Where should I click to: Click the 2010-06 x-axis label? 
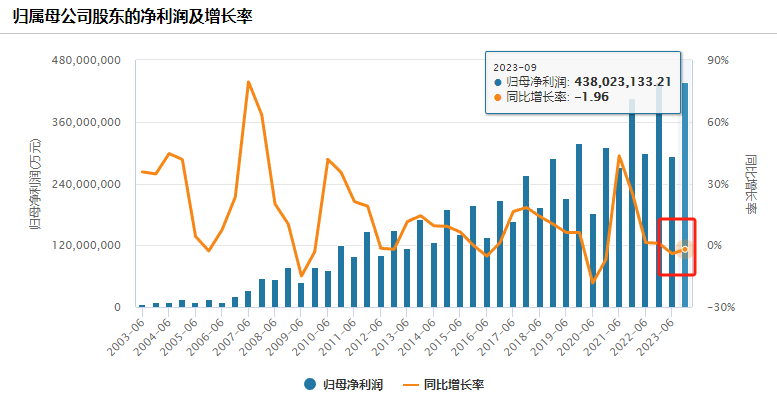click(311, 337)
